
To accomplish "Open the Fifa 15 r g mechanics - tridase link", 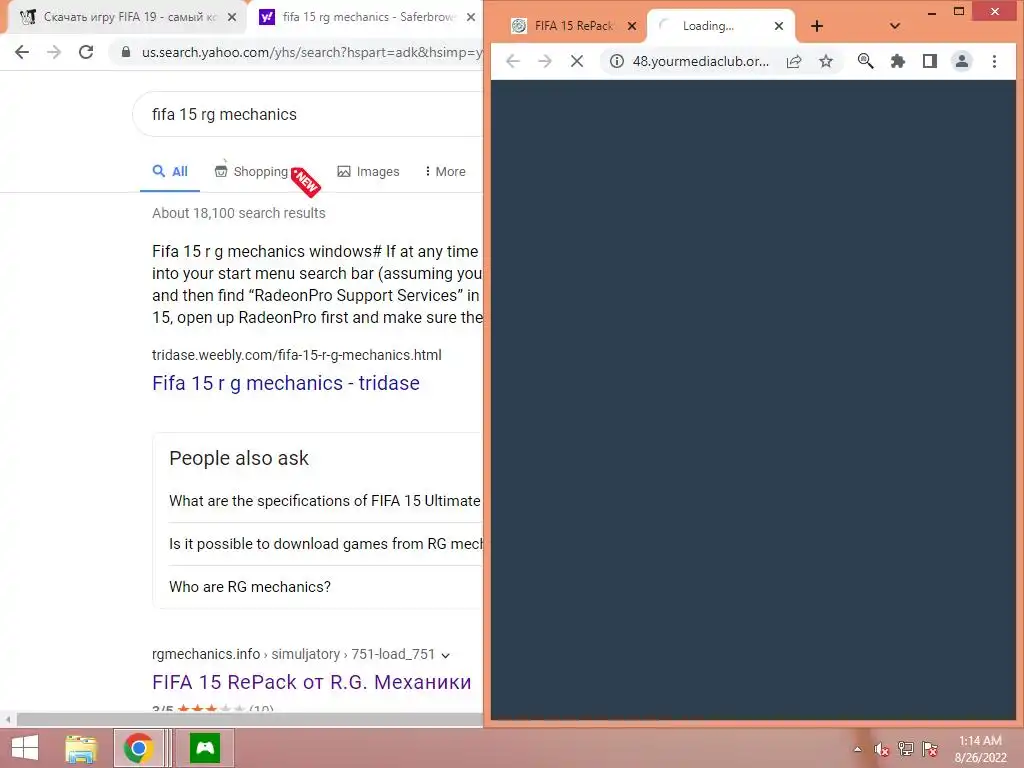I will coord(286,383).
